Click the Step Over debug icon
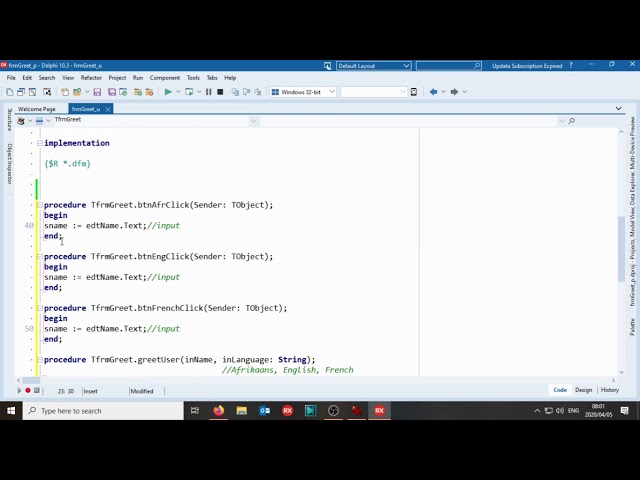This screenshot has width=640, height=480. [246, 92]
